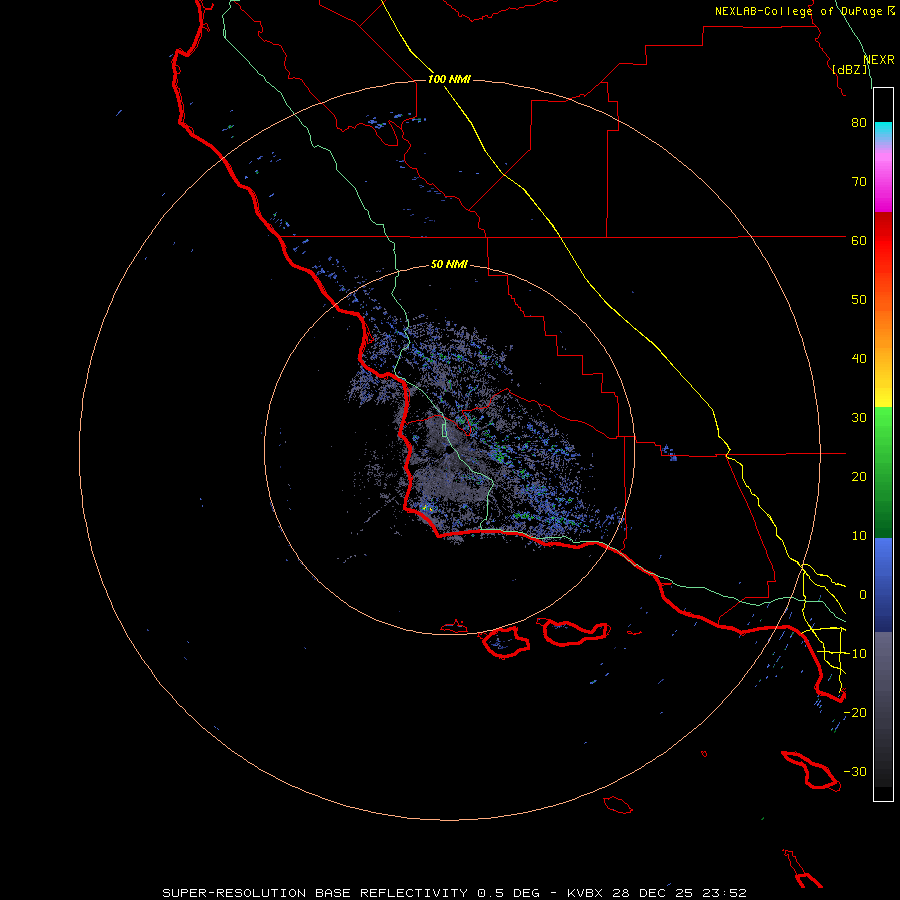Click the NEXR label above color scale
This screenshot has height=900, width=900.
pos(879,60)
